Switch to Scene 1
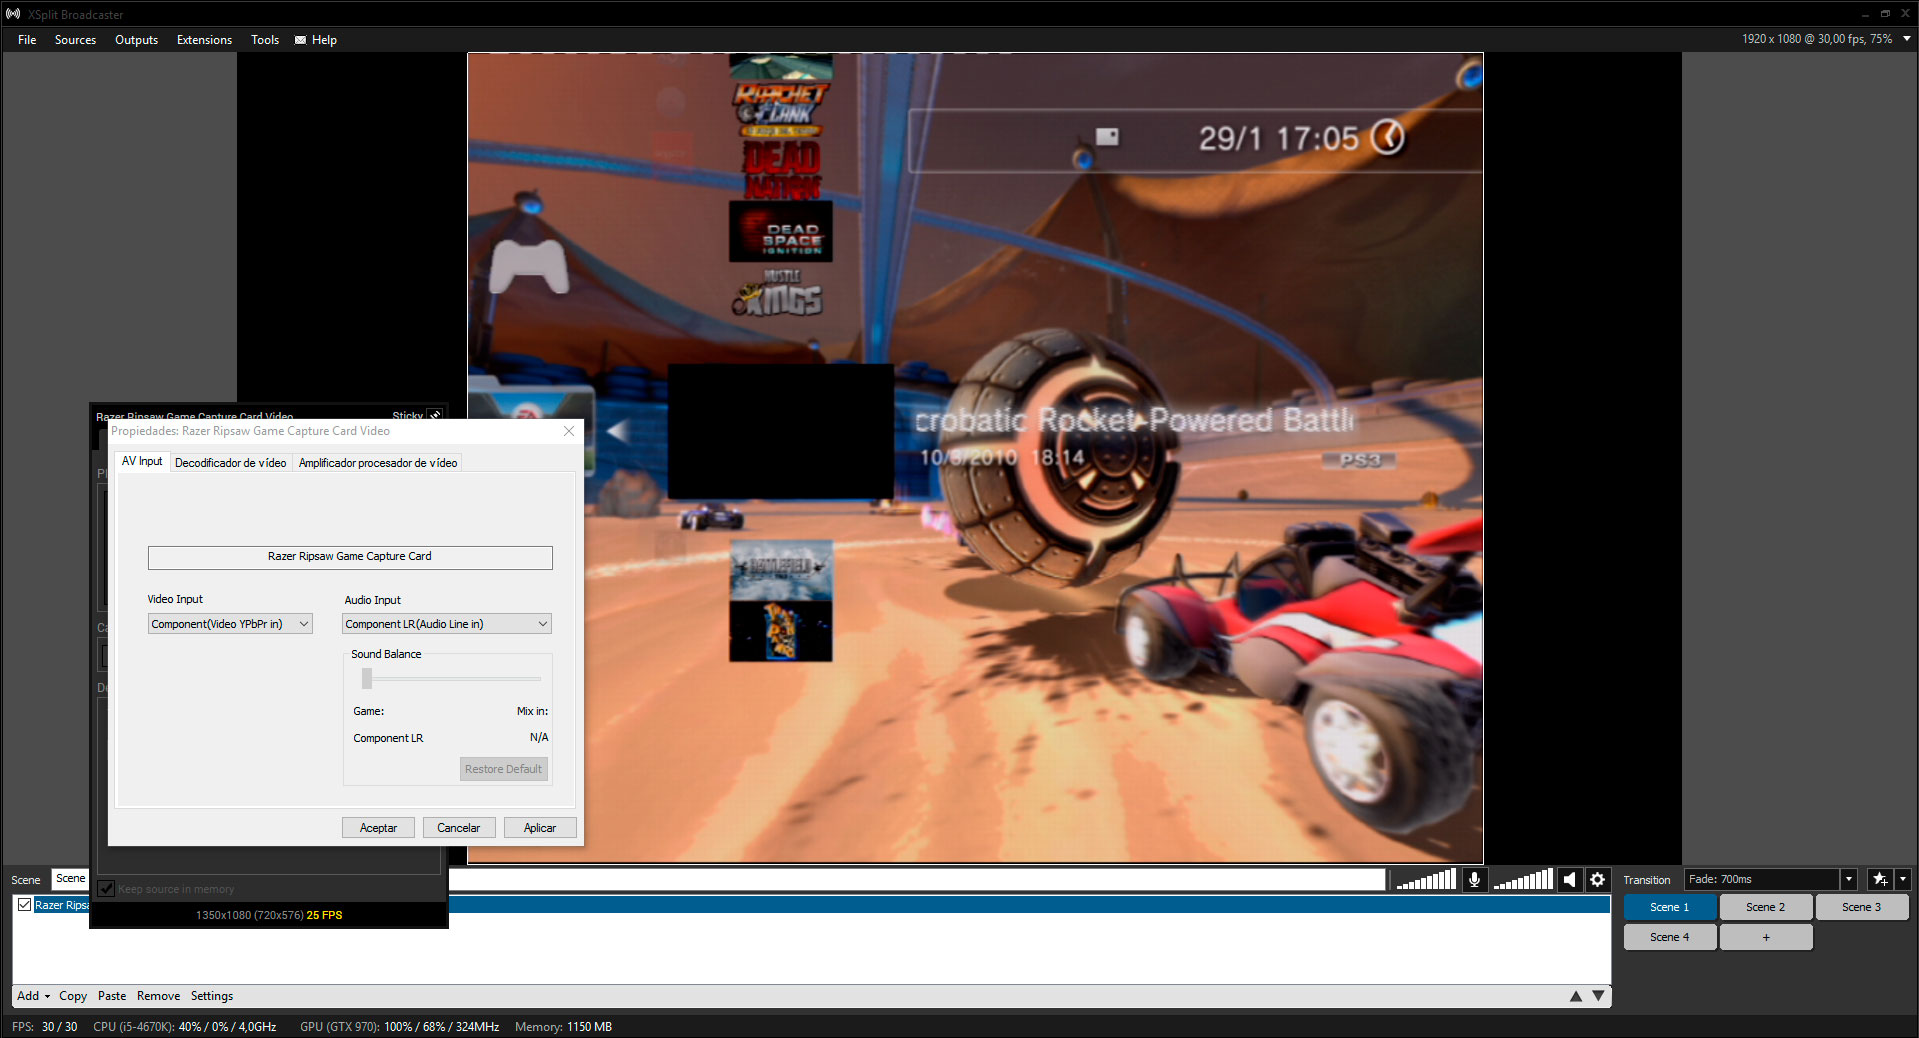The width and height of the screenshot is (1919, 1038). (1669, 907)
